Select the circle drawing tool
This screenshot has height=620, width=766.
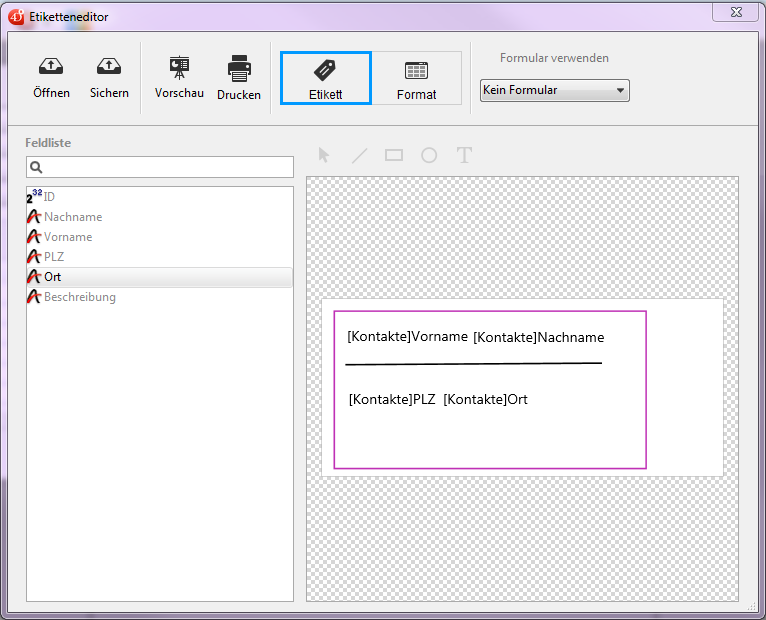(x=429, y=155)
